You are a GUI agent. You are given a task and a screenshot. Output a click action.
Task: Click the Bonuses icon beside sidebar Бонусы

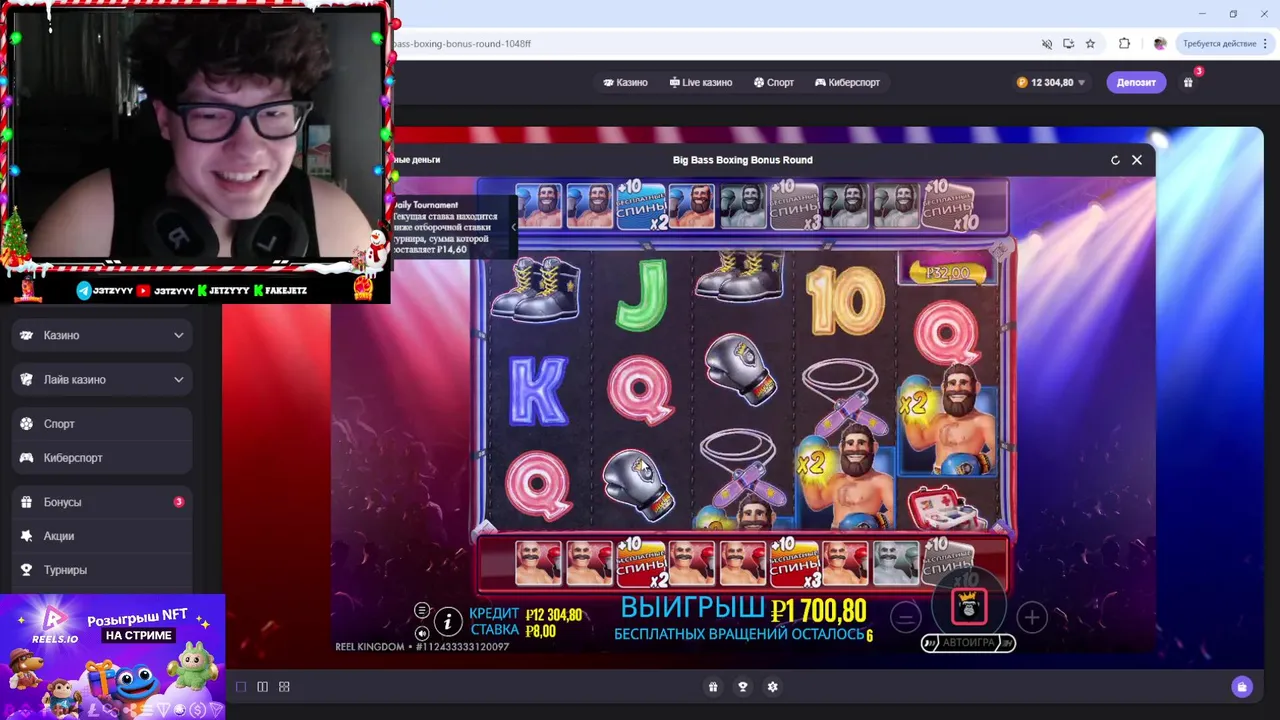click(x=27, y=502)
